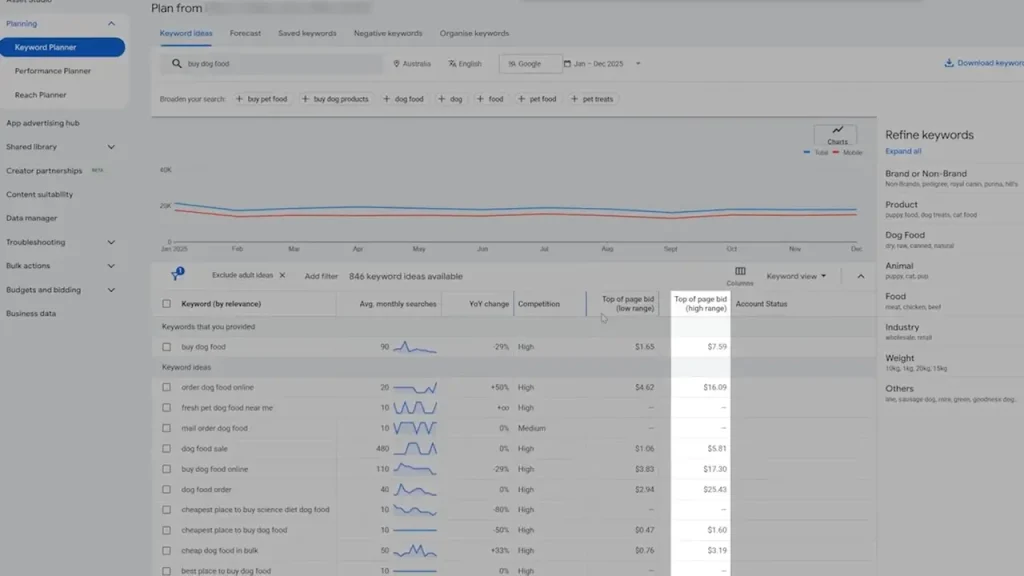Tick the checkbox next to 'buy dog food'

click(x=166, y=346)
